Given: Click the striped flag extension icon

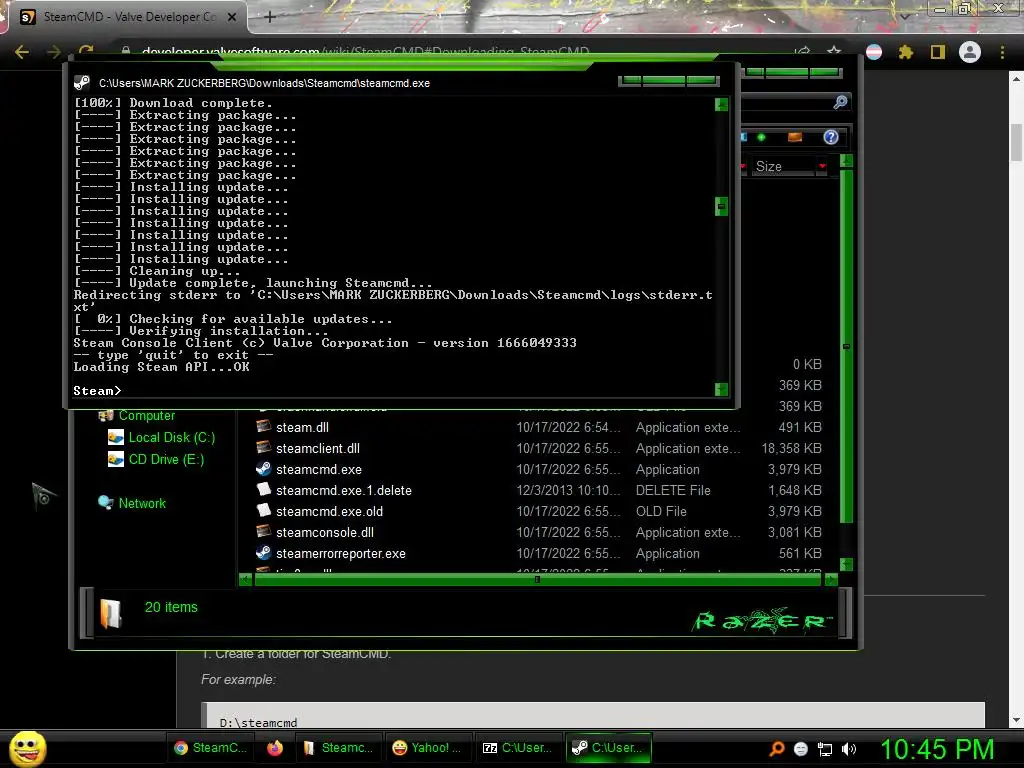Looking at the screenshot, I should [874, 52].
